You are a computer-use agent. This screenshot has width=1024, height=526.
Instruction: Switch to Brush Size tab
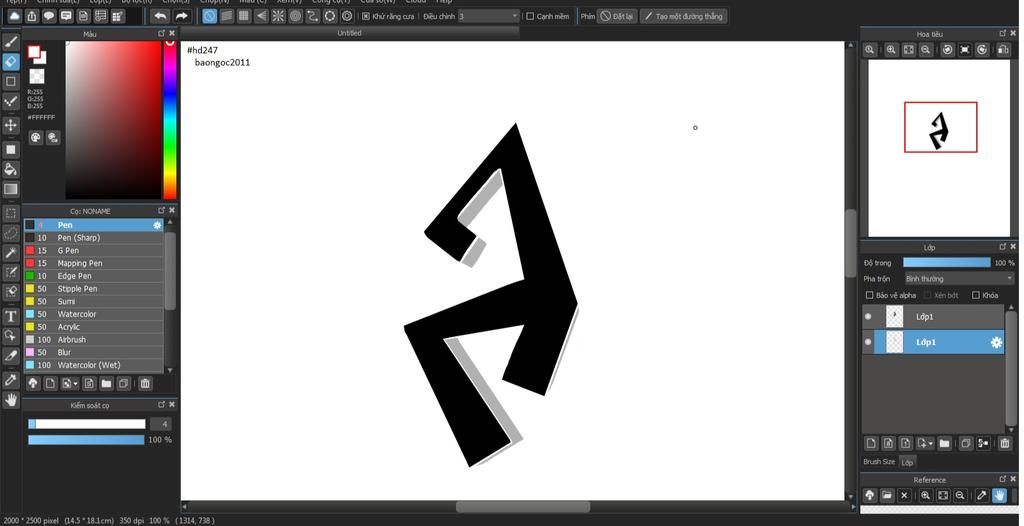(879, 462)
